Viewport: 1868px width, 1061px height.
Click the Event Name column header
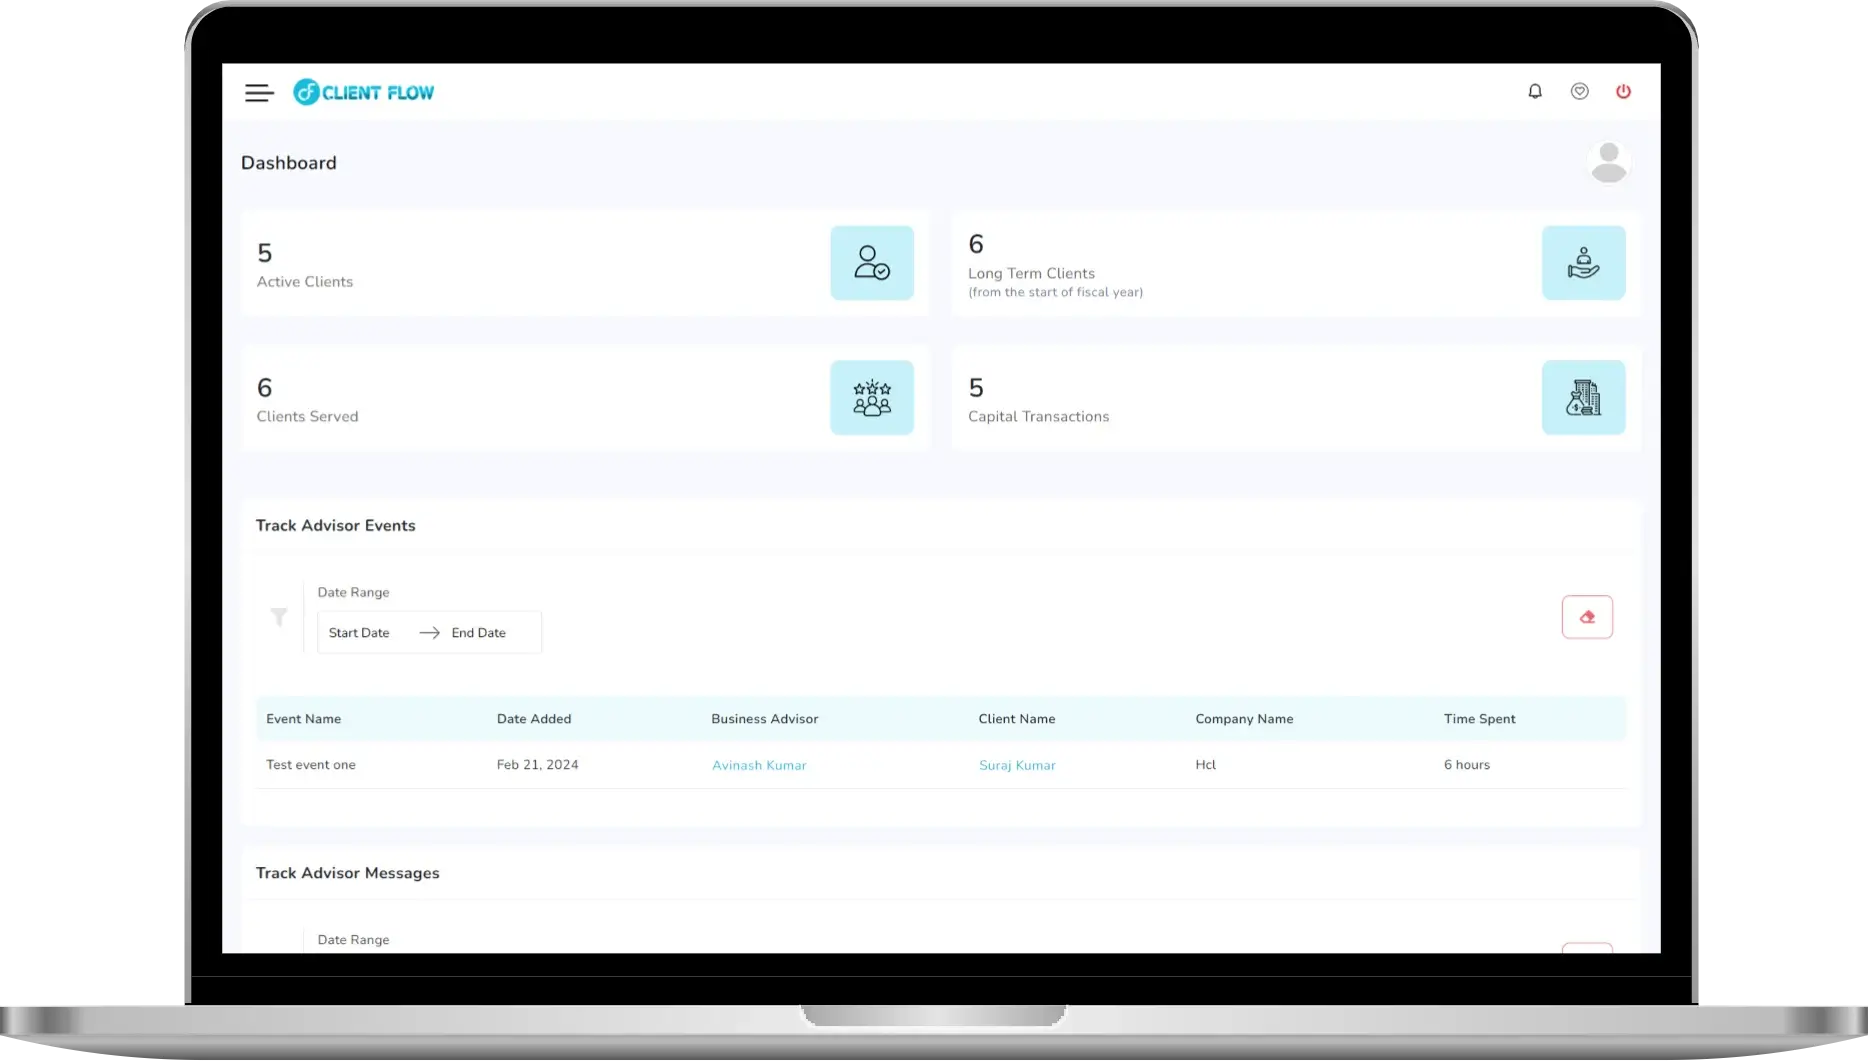click(303, 719)
